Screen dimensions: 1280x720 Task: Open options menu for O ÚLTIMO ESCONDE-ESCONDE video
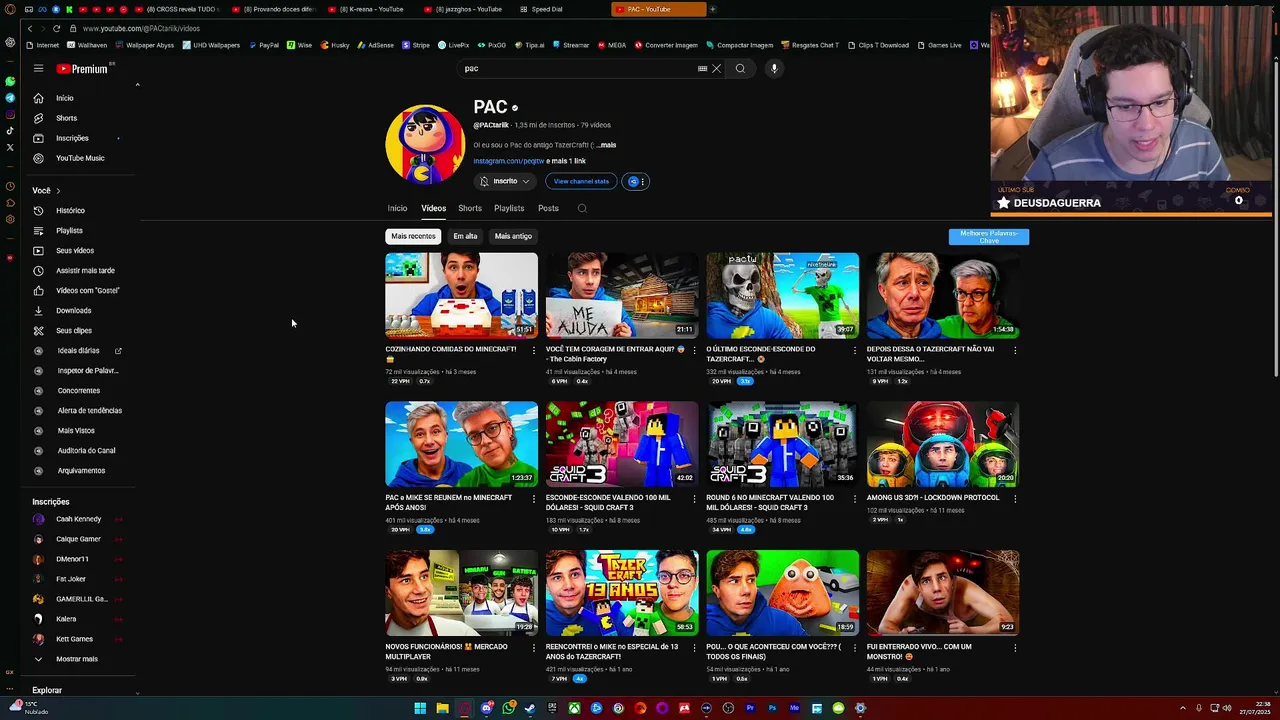point(854,350)
